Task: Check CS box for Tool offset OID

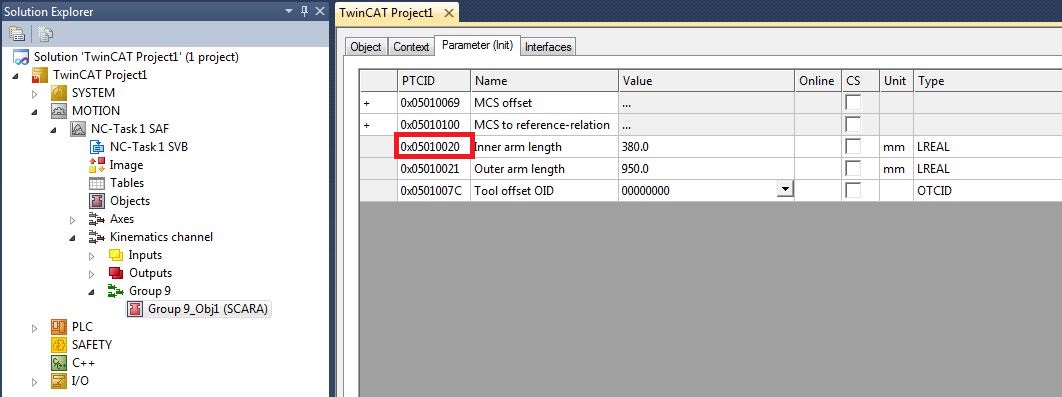Action: 853,190
